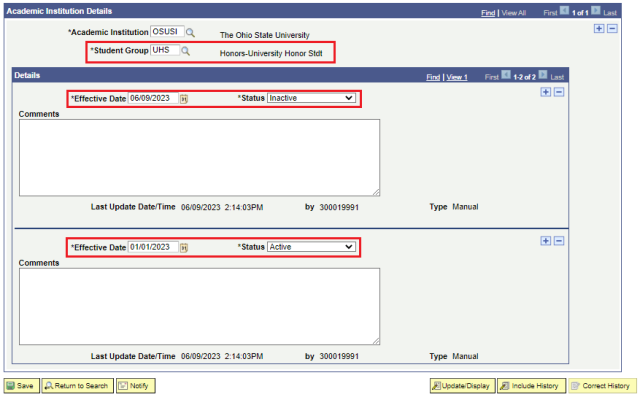Click Include History button
This screenshot has width=640, height=397.
pyautogui.click(x=531, y=386)
